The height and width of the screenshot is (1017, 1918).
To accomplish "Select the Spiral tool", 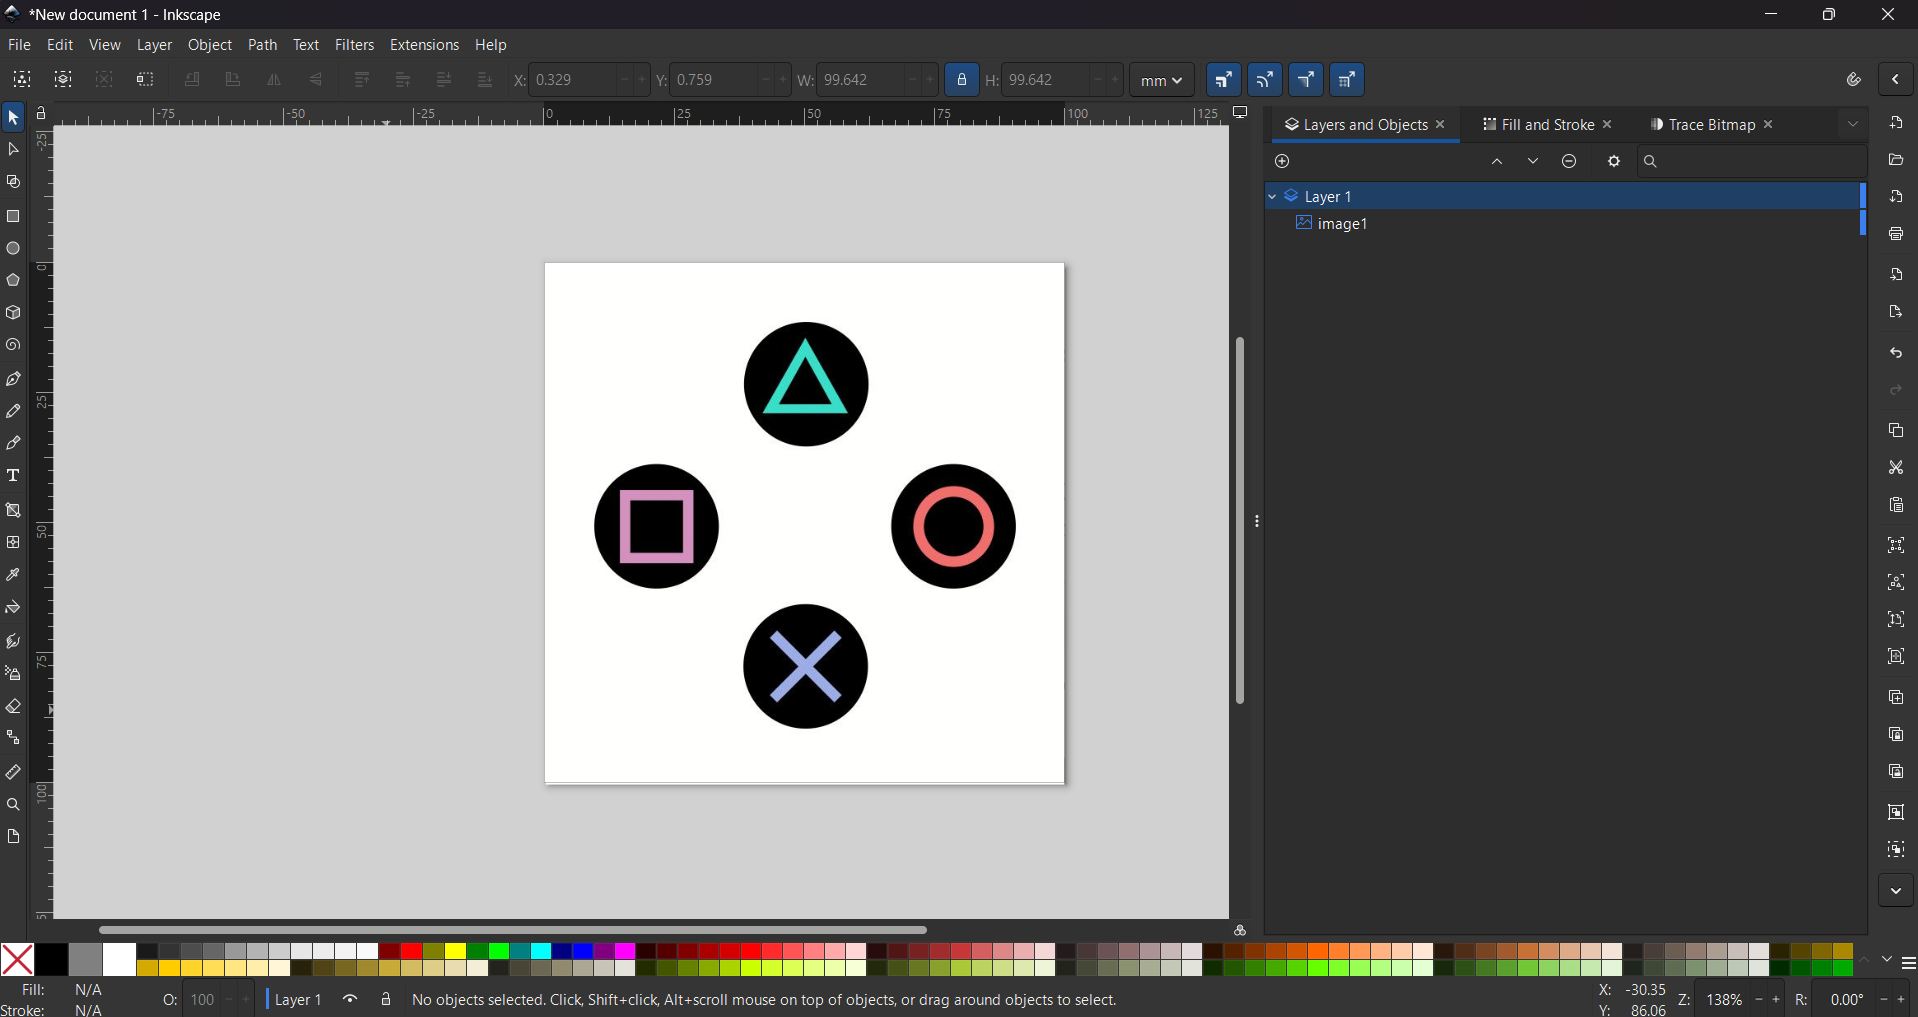I will 13,345.
